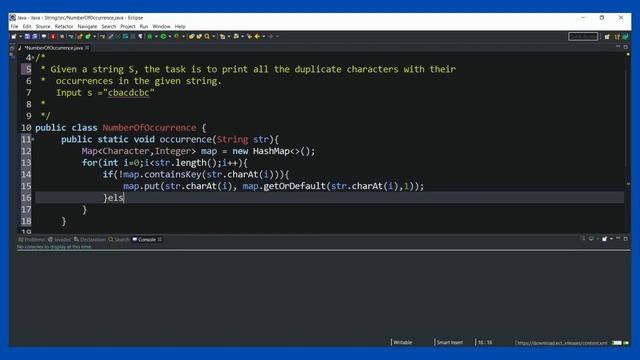Image resolution: width=640 pixels, height=360 pixels.
Task: Run the program with green Run icon
Action: (x=163, y=36)
